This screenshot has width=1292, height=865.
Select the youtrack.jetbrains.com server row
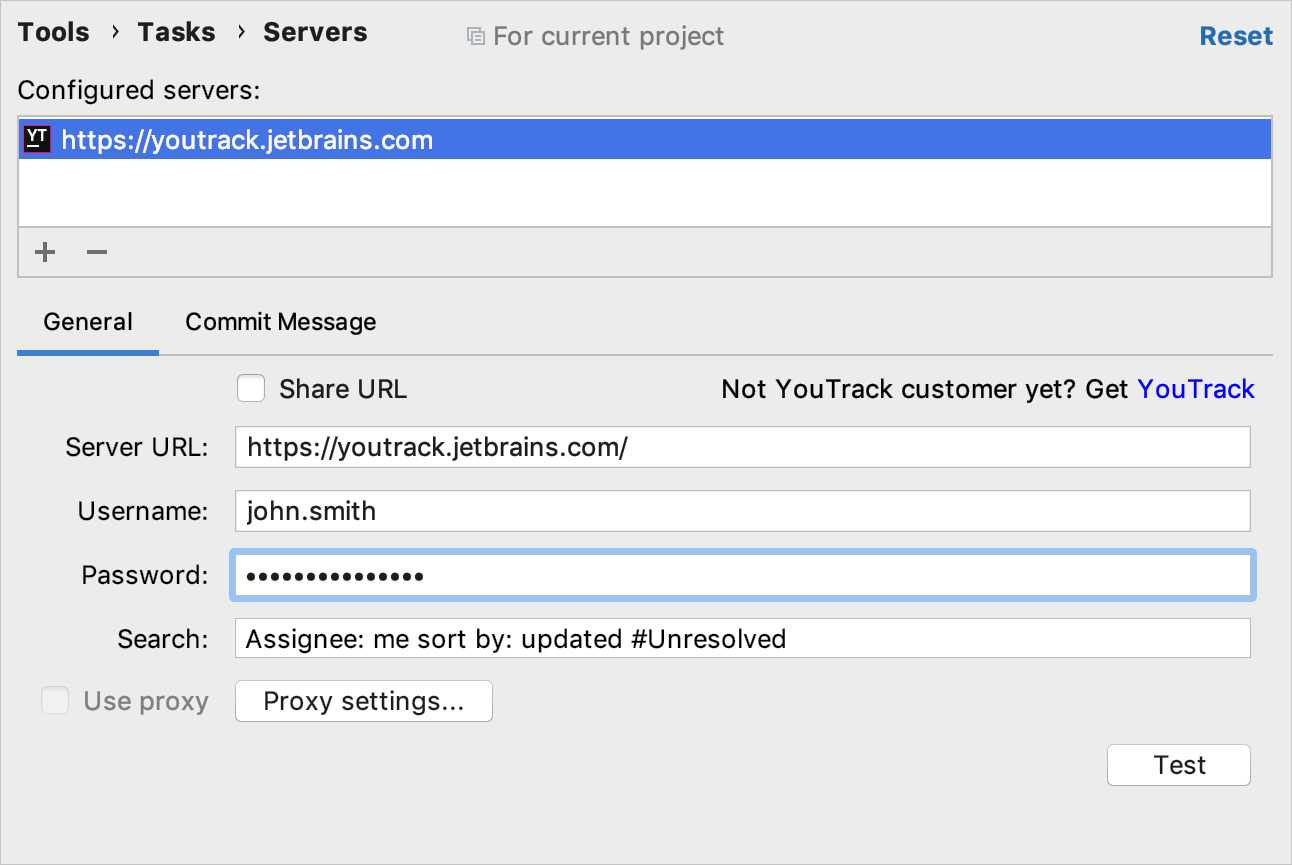coord(645,139)
